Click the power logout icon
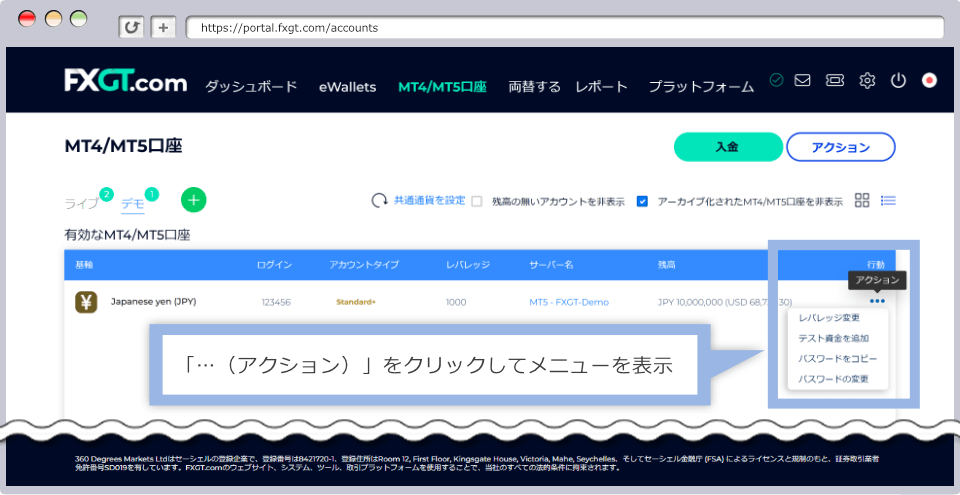This screenshot has width=960, height=495. click(x=898, y=80)
